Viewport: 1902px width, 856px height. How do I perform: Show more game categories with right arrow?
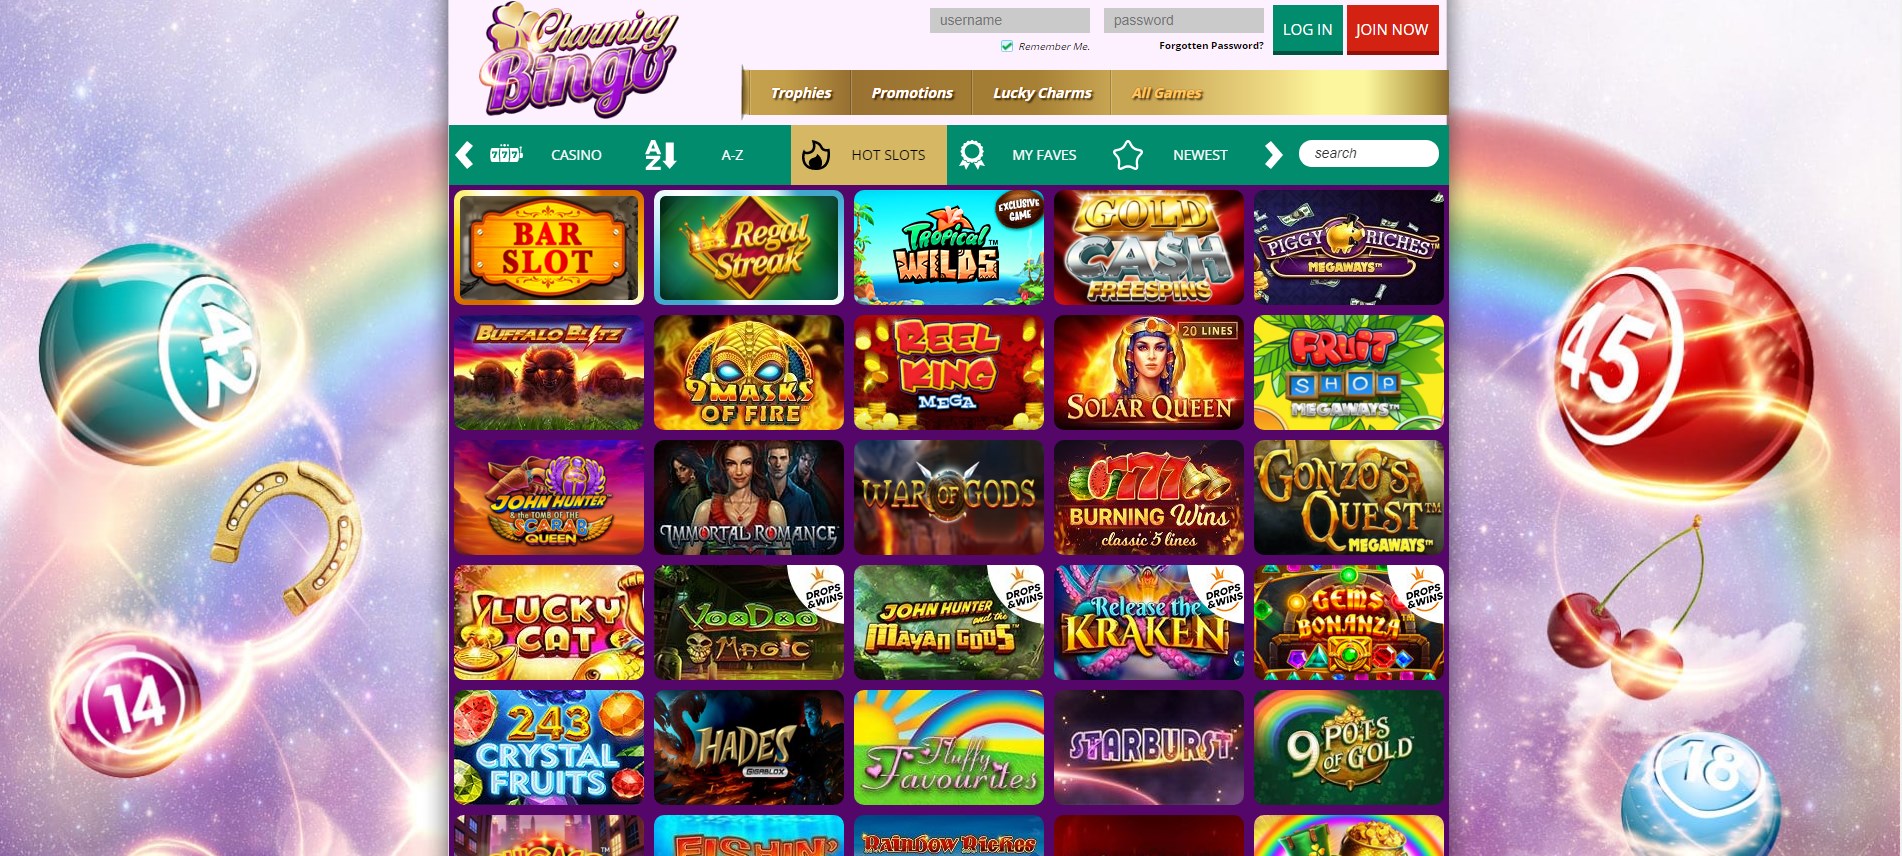[x=1273, y=155]
